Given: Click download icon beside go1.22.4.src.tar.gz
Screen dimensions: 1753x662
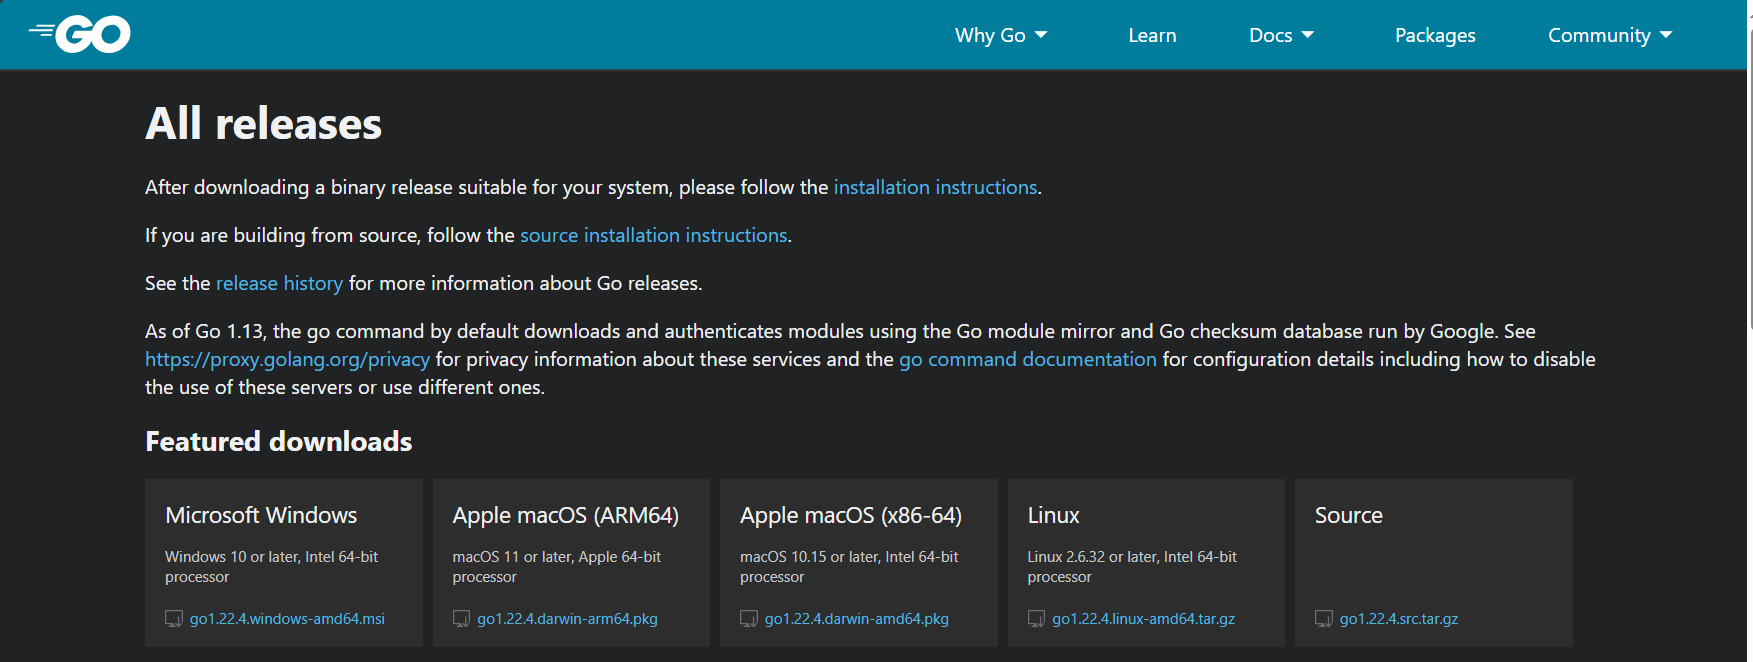Looking at the screenshot, I should coord(1324,619).
